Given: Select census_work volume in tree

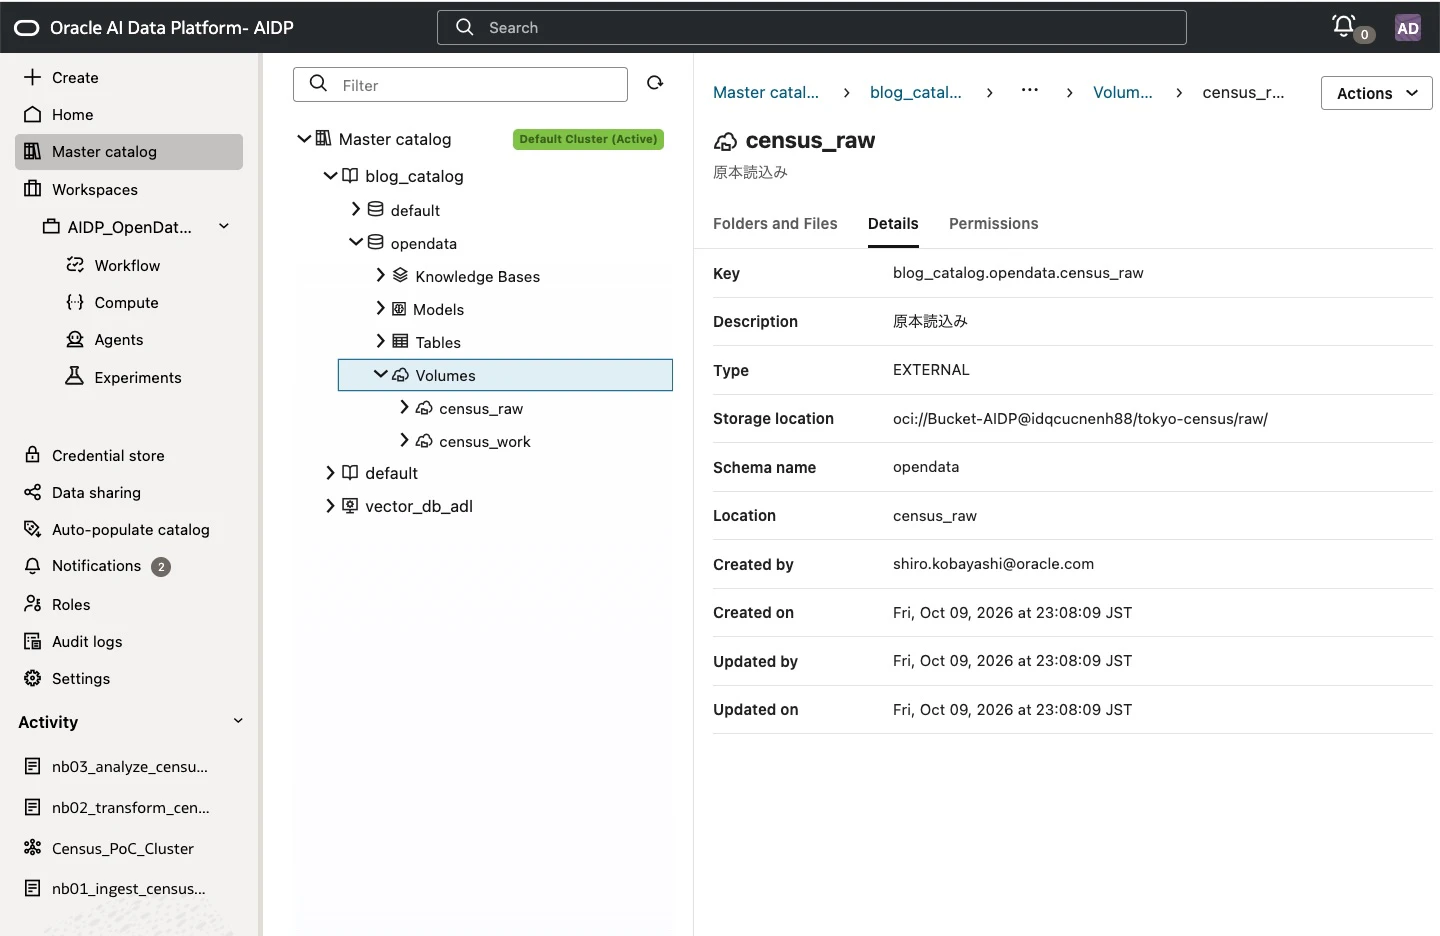Looking at the screenshot, I should 484,441.
